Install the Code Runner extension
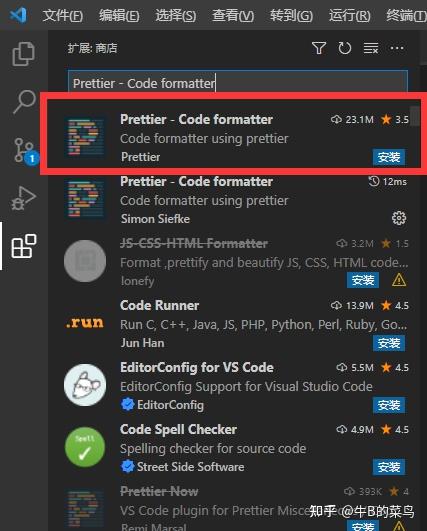Image resolution: width=427 pixels, height=531 pixels. (x=389, y=343)
